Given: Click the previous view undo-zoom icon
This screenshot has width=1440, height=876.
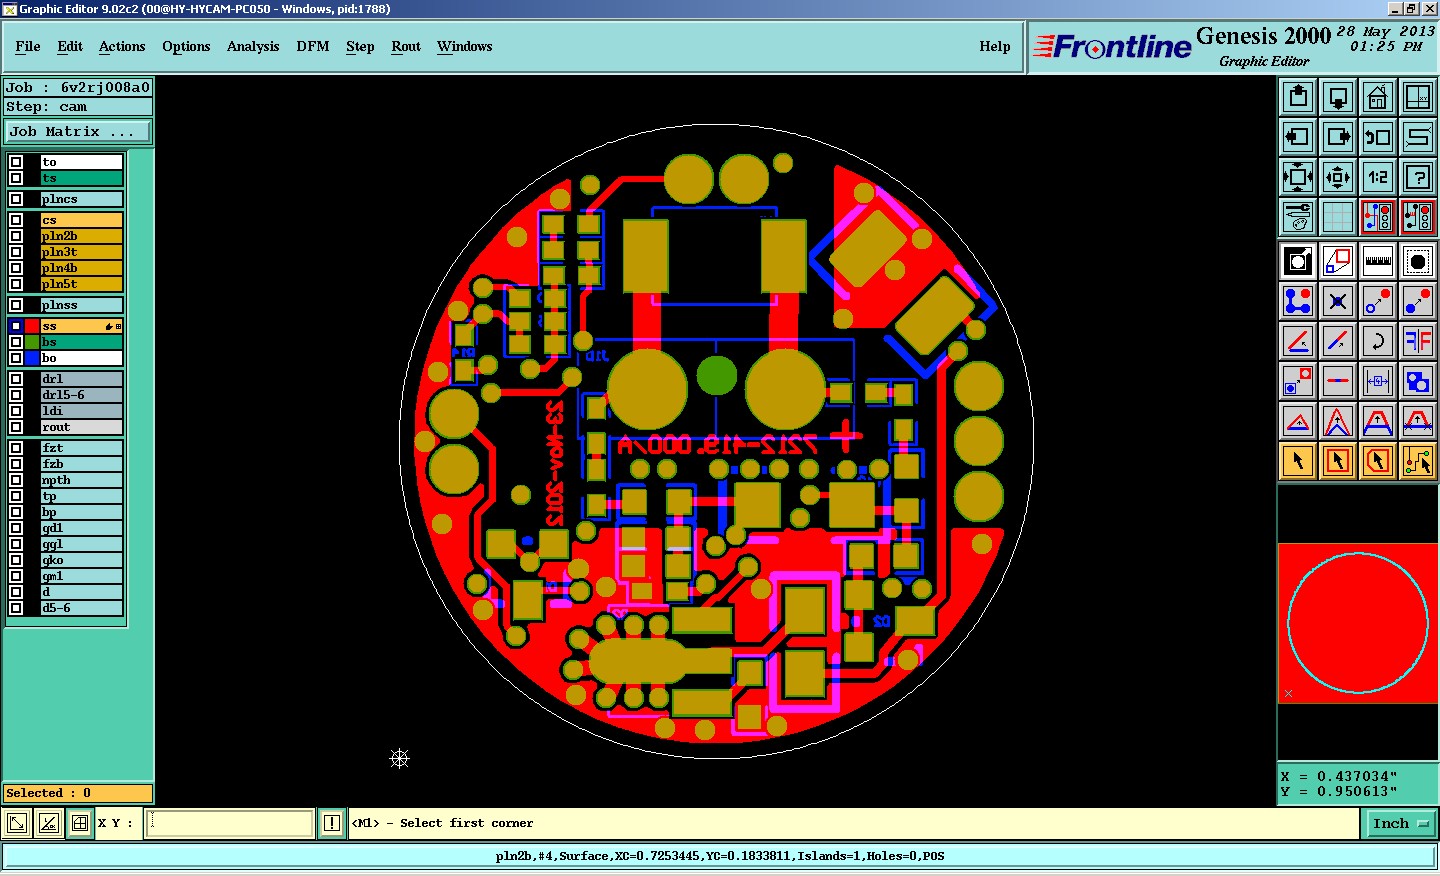Looking at the screenshot, I should 1378,137.
